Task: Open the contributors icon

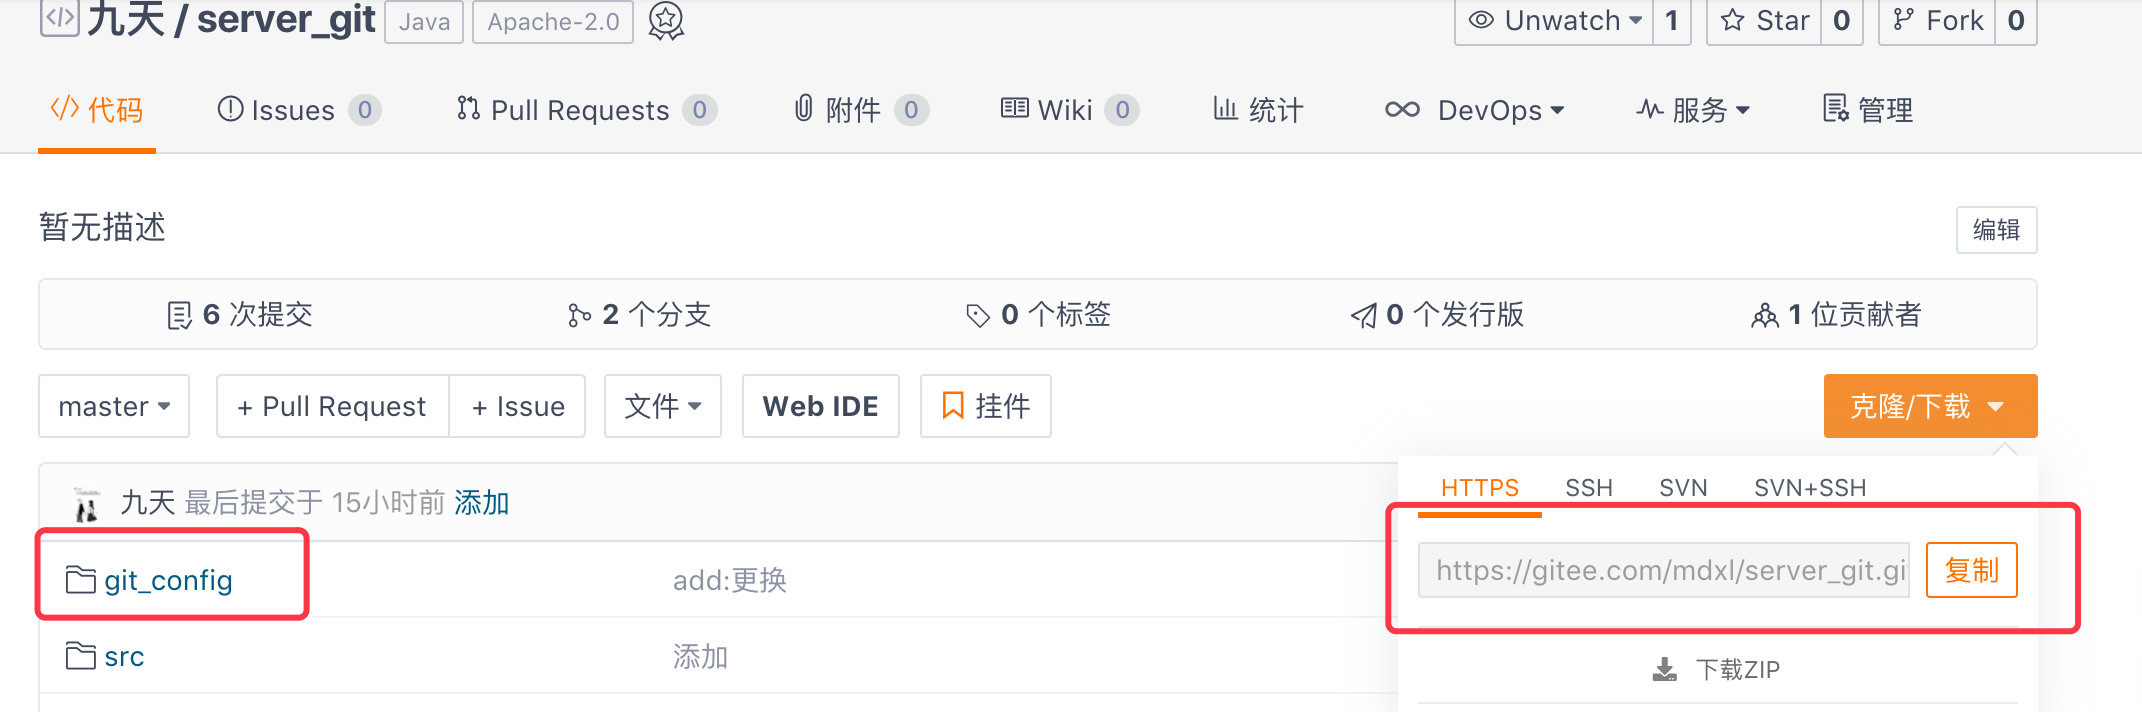Action: click(1764, 316)
